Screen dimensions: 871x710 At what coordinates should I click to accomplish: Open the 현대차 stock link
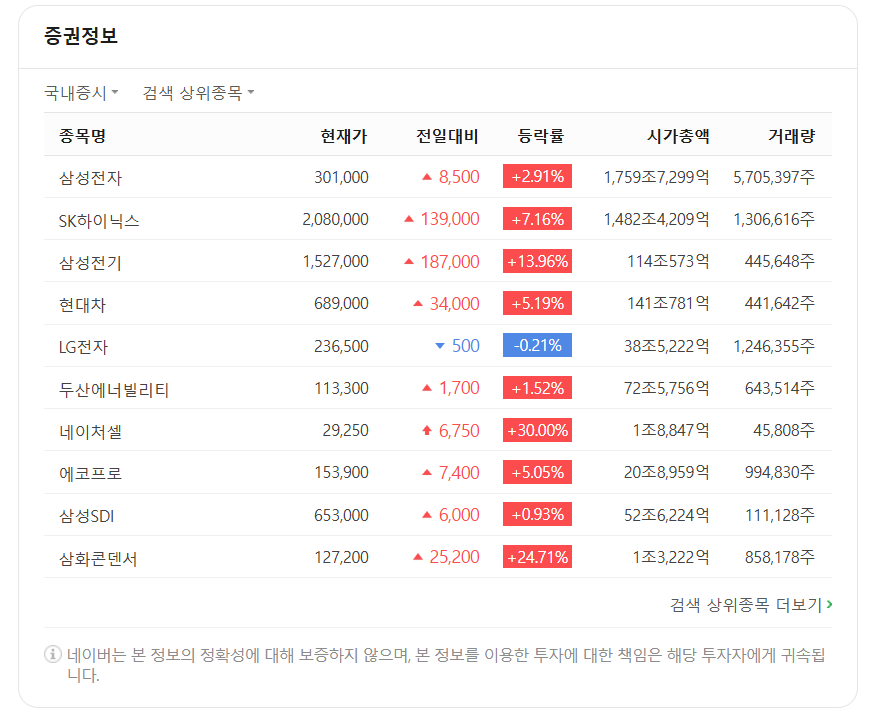tap(82, 304)
